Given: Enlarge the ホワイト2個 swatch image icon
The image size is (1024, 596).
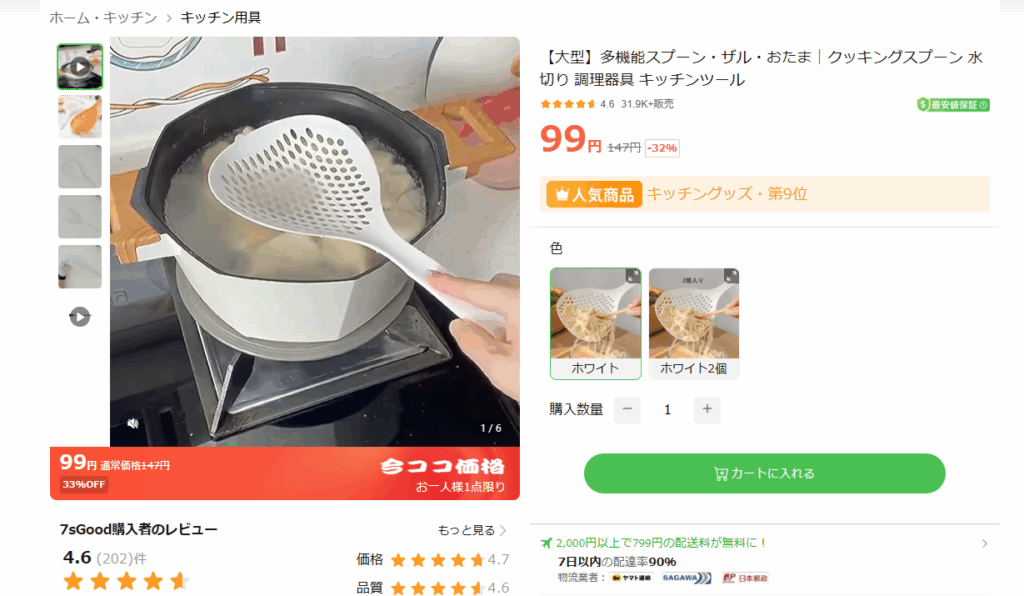Looking at the screenshot, I should click(731, 275).
